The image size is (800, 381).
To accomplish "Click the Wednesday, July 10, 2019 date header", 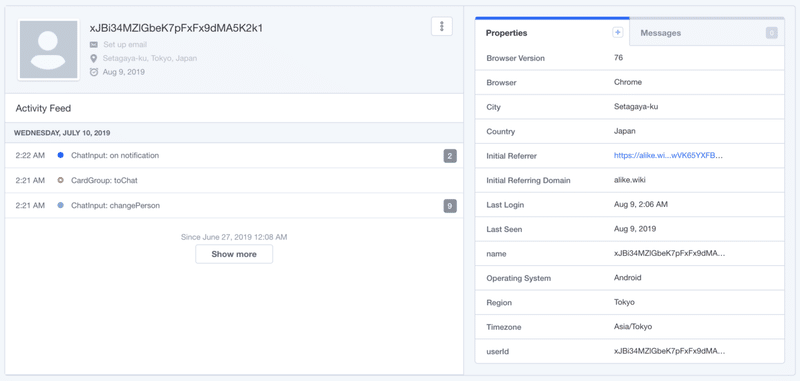I will [62, 133].
